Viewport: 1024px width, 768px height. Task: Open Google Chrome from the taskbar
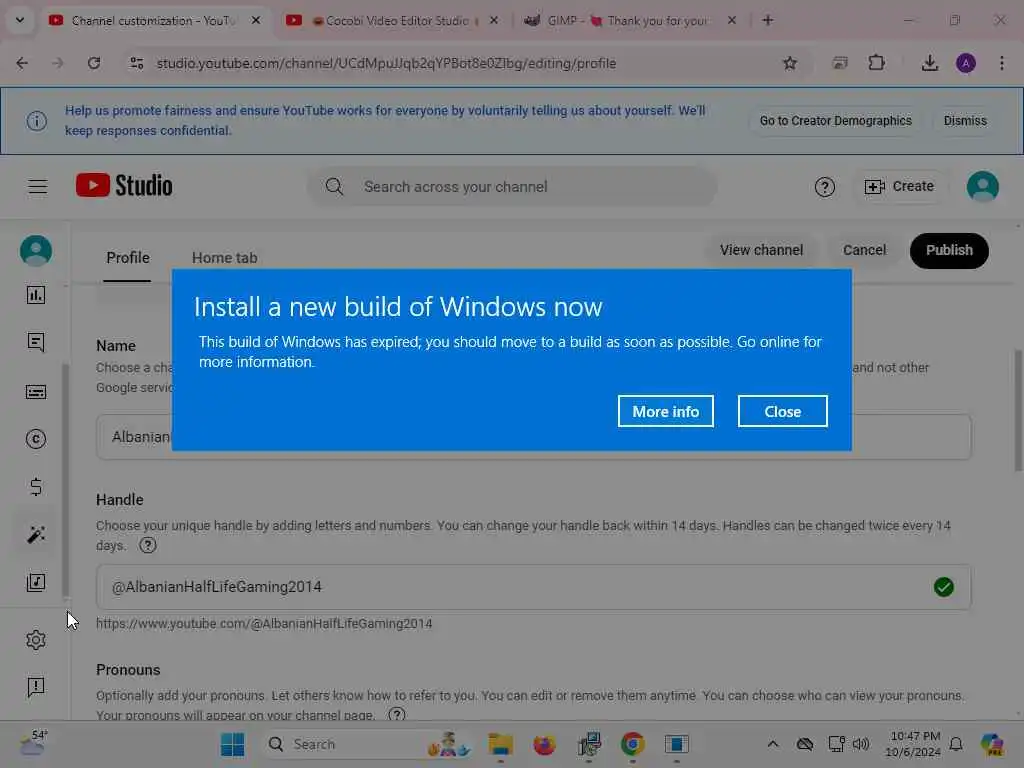pyautogui.click(x=632, y=744)
